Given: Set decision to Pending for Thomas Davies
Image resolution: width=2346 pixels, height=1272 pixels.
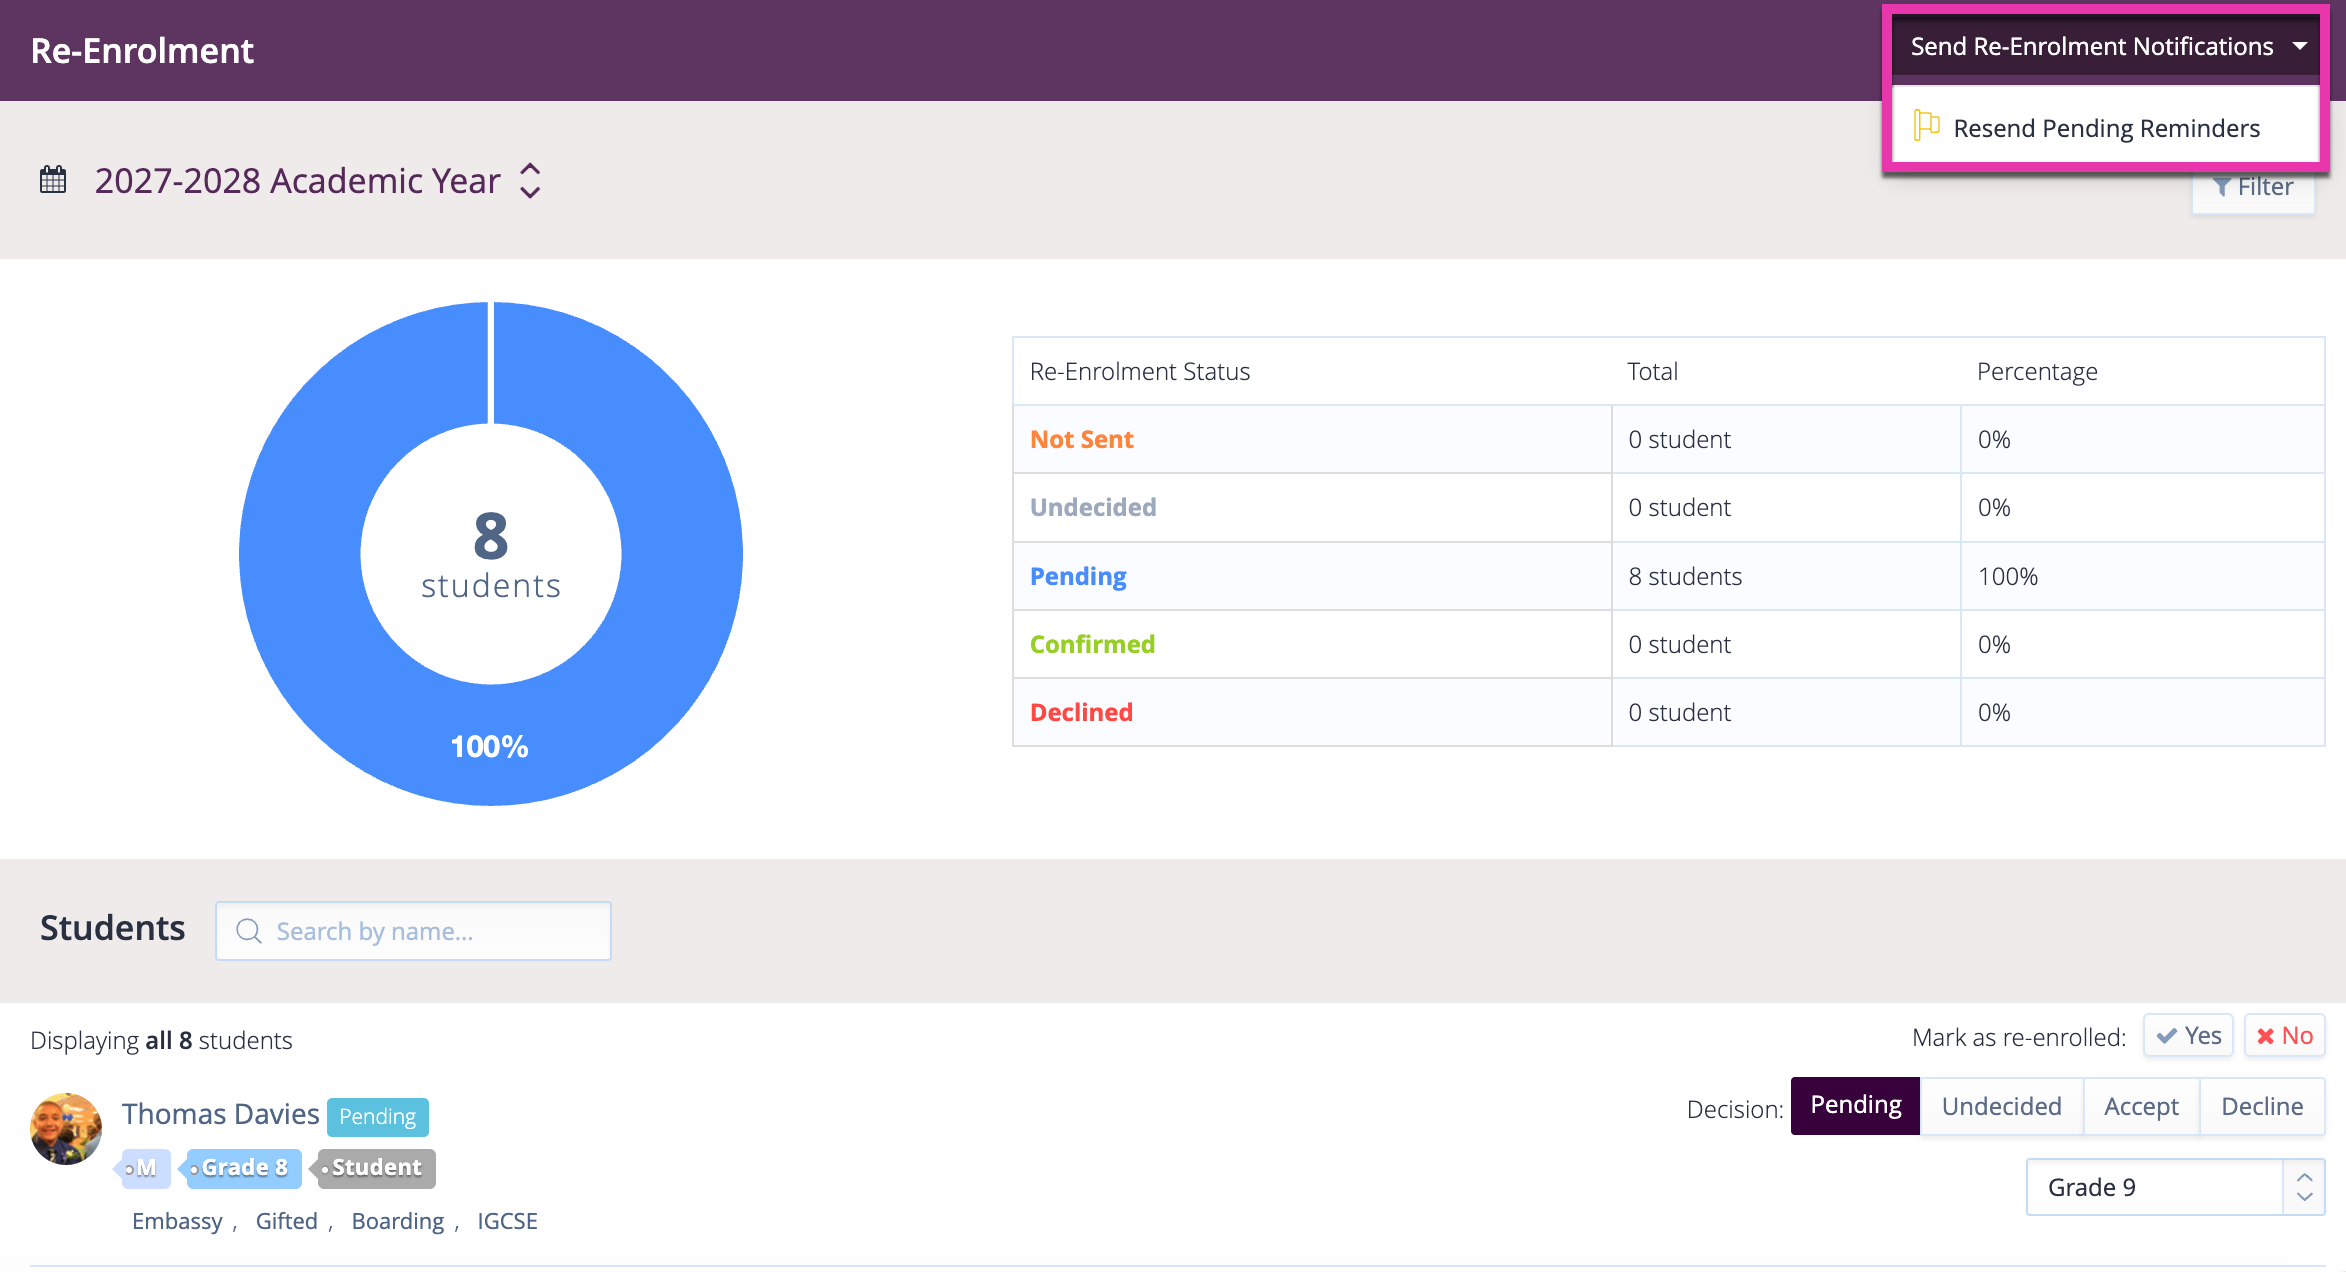Looking at the screenshot, I should point(1856,1106).
